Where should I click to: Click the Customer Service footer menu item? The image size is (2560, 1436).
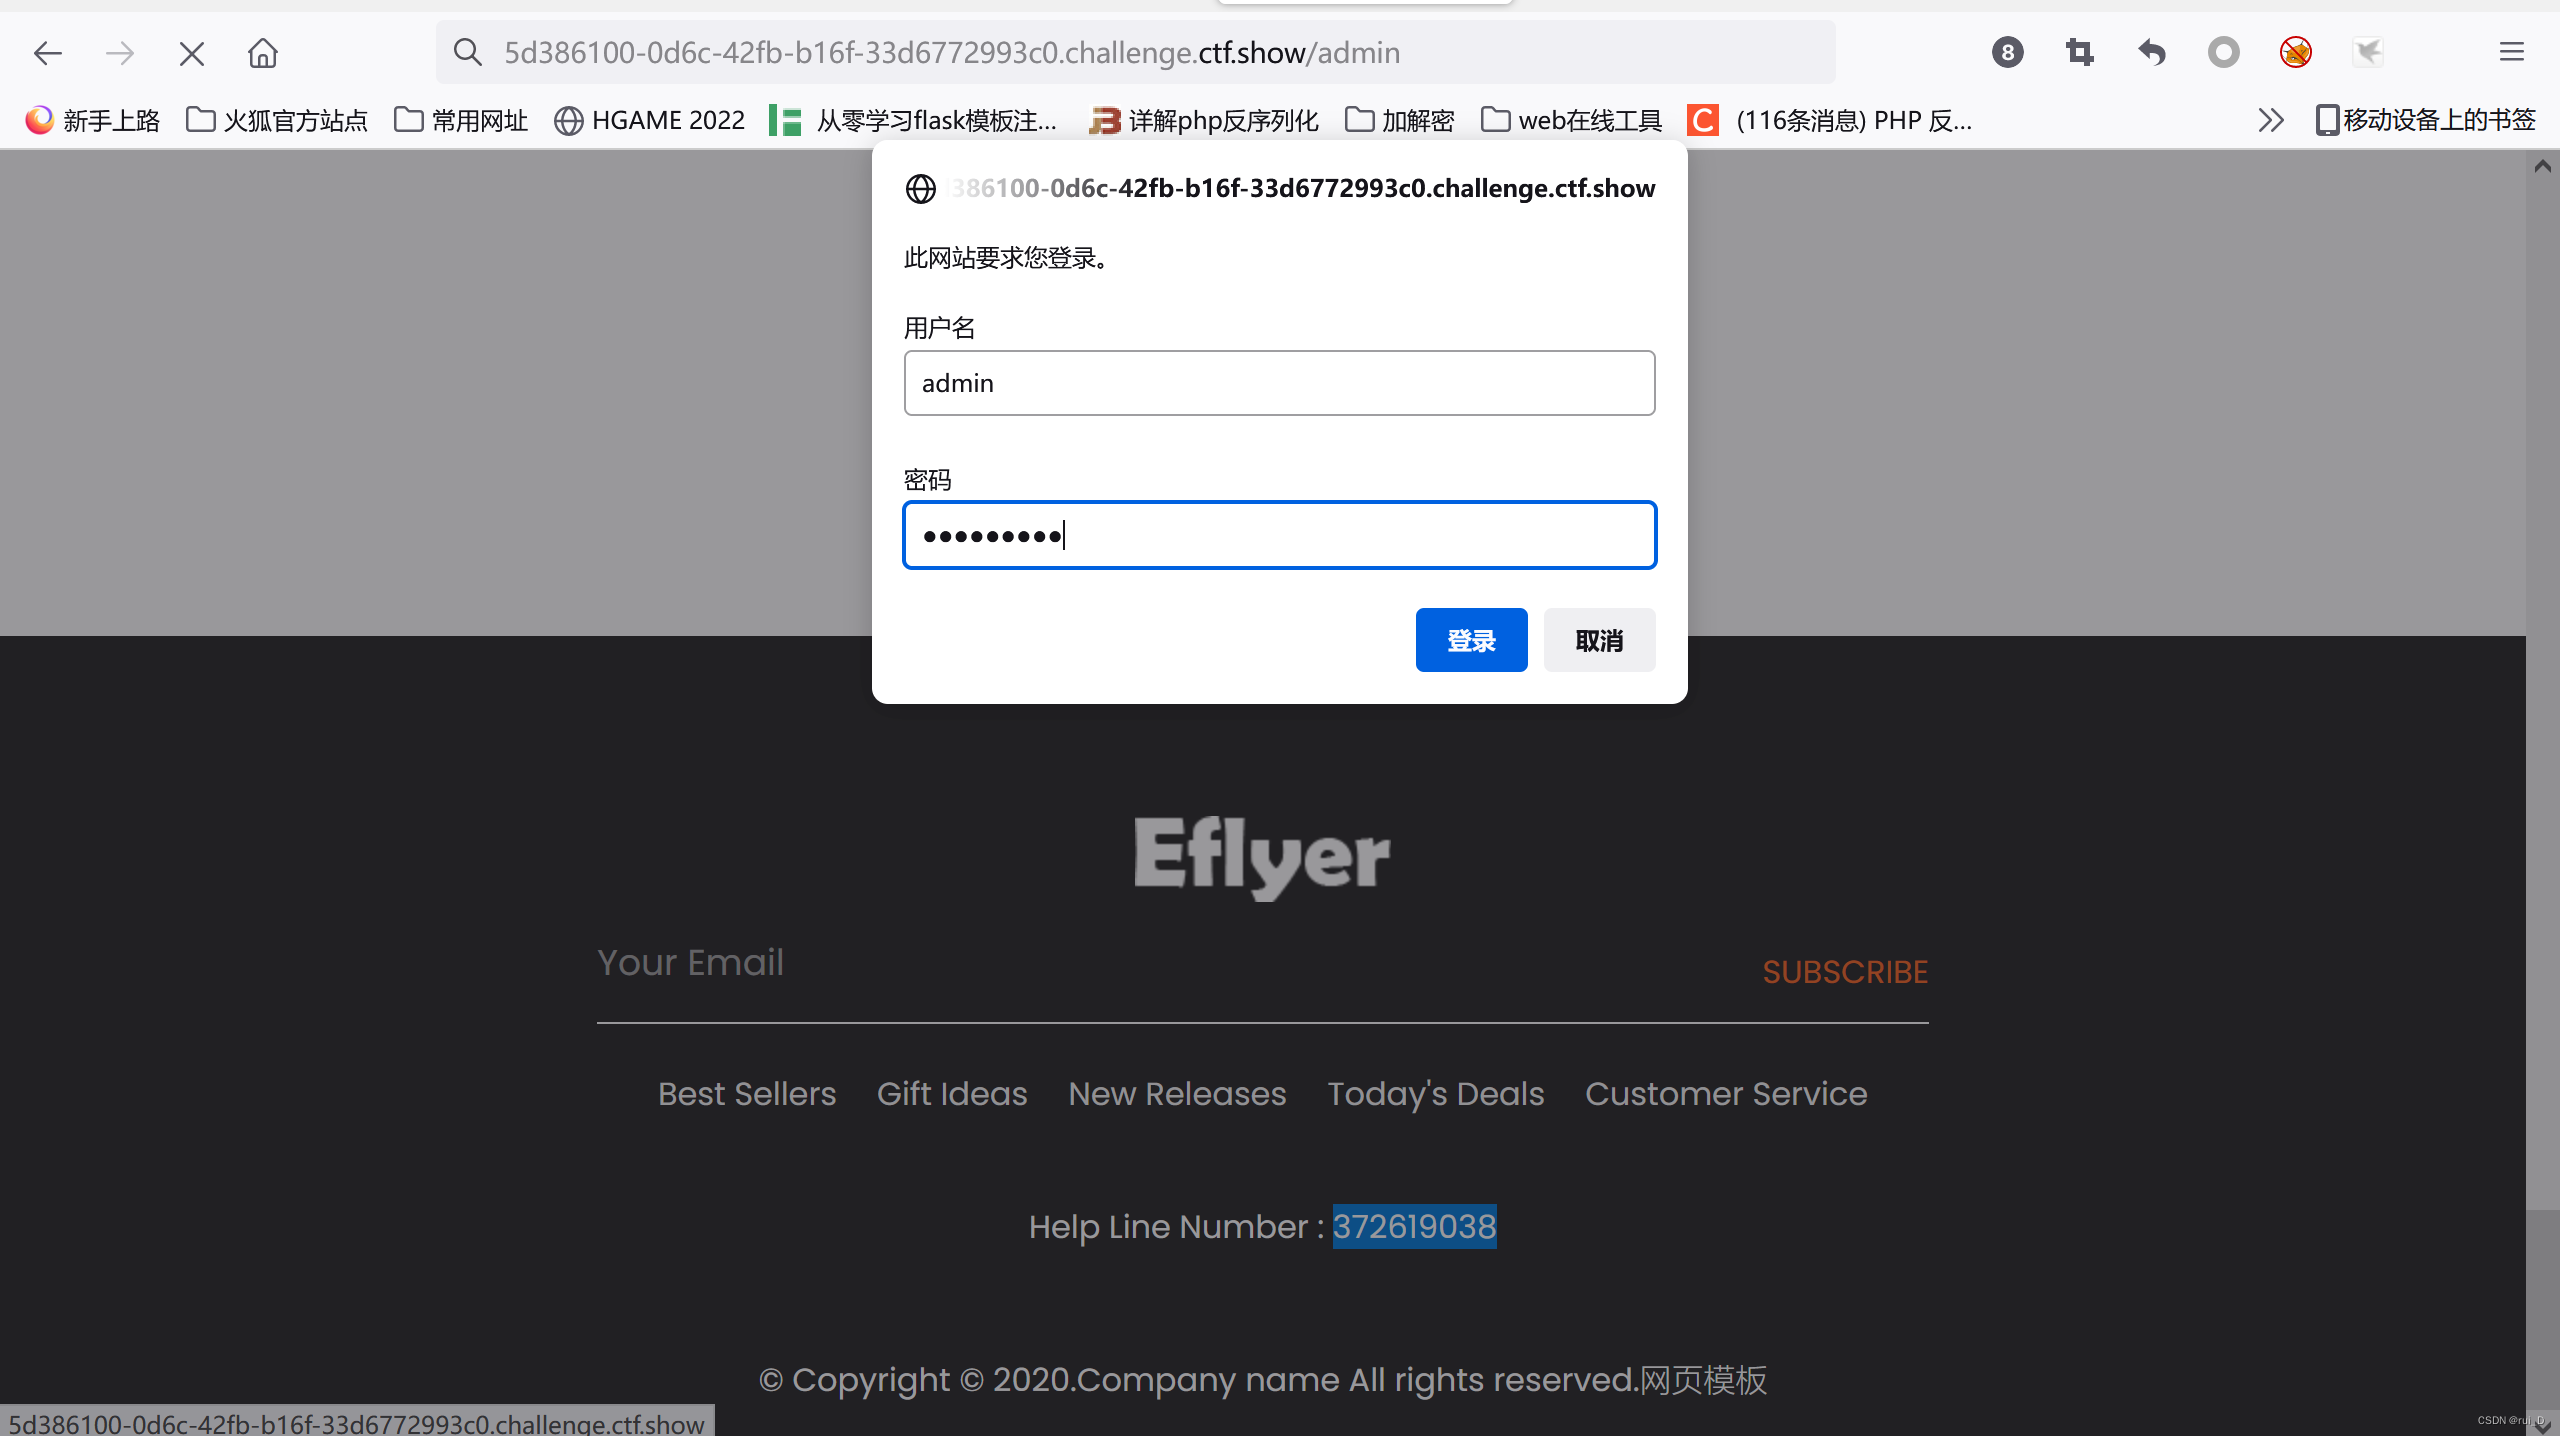click(x=1725, y=1093)
